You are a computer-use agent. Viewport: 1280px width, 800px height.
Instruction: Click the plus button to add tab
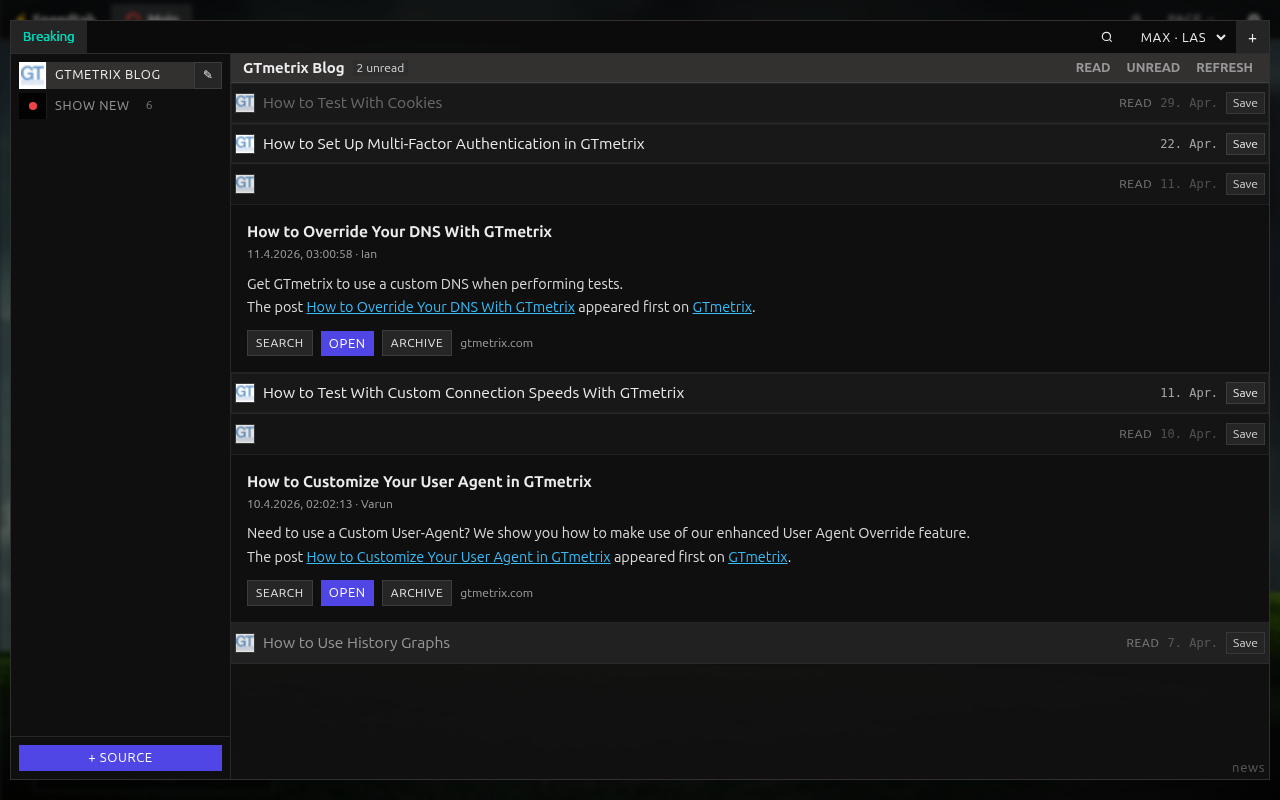click(1252, 38)
